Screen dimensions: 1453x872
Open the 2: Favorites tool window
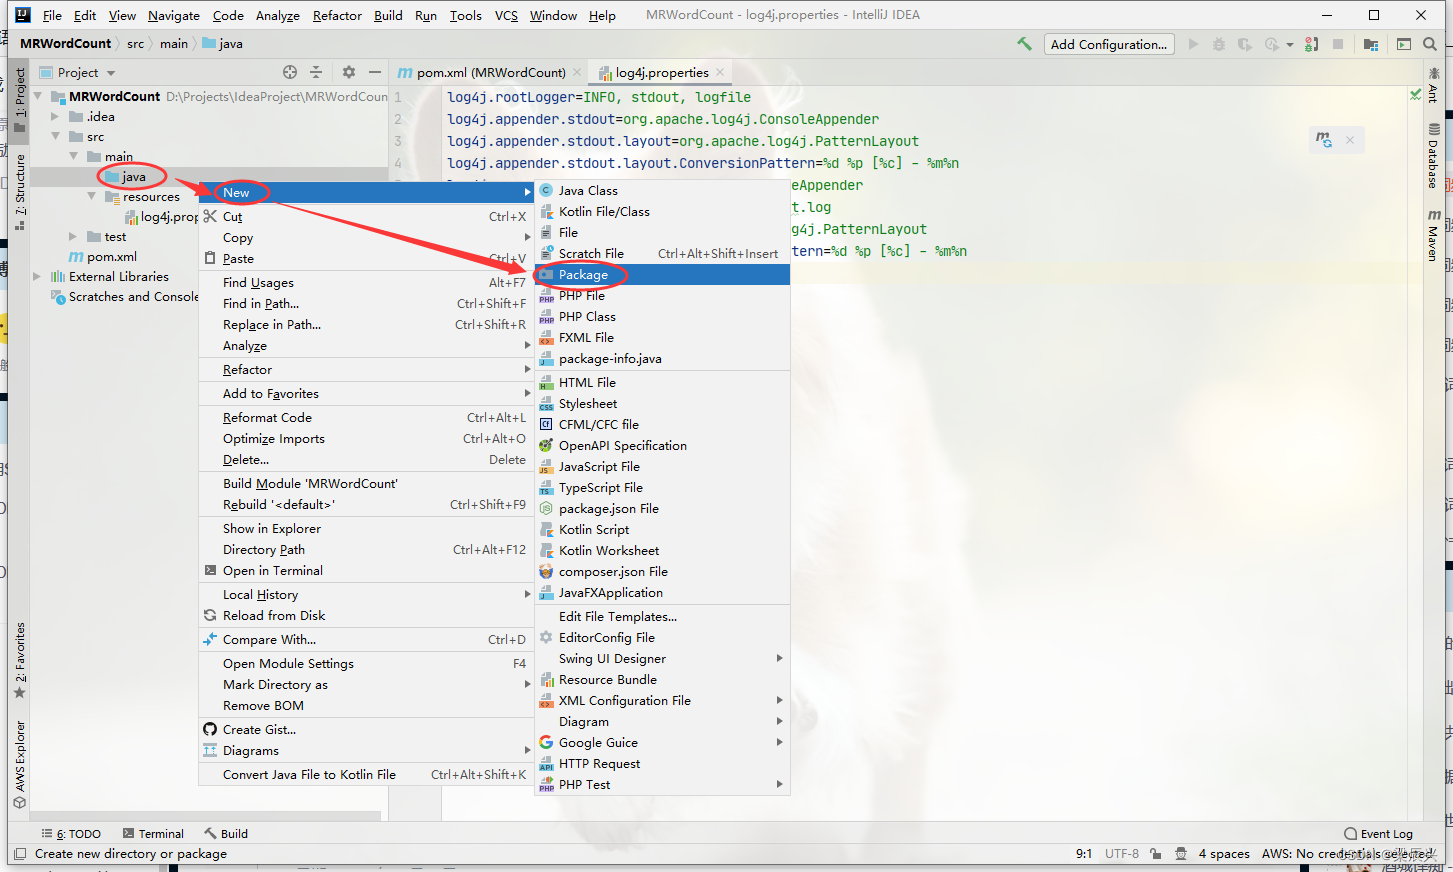19,660
